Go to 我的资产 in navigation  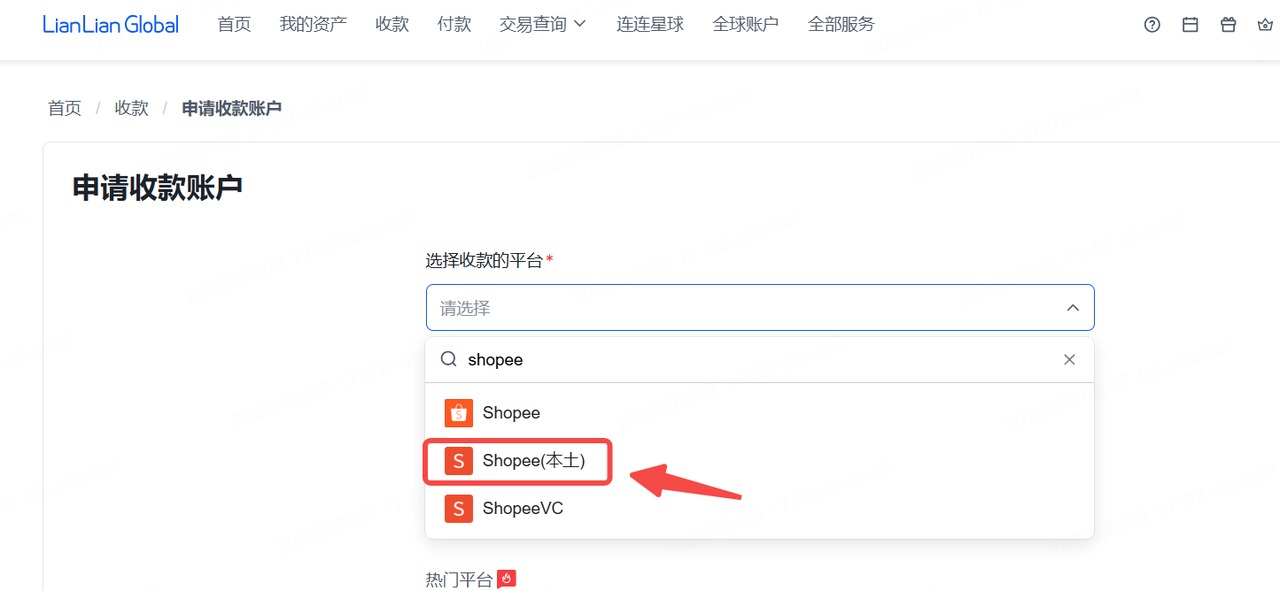coord(313,24)
